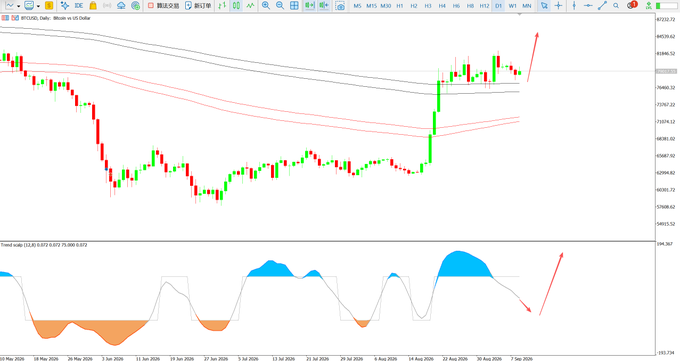The width and height of the screenshot is (680, 361).
Task: Open the search magnifier
Action: point(616,6)
